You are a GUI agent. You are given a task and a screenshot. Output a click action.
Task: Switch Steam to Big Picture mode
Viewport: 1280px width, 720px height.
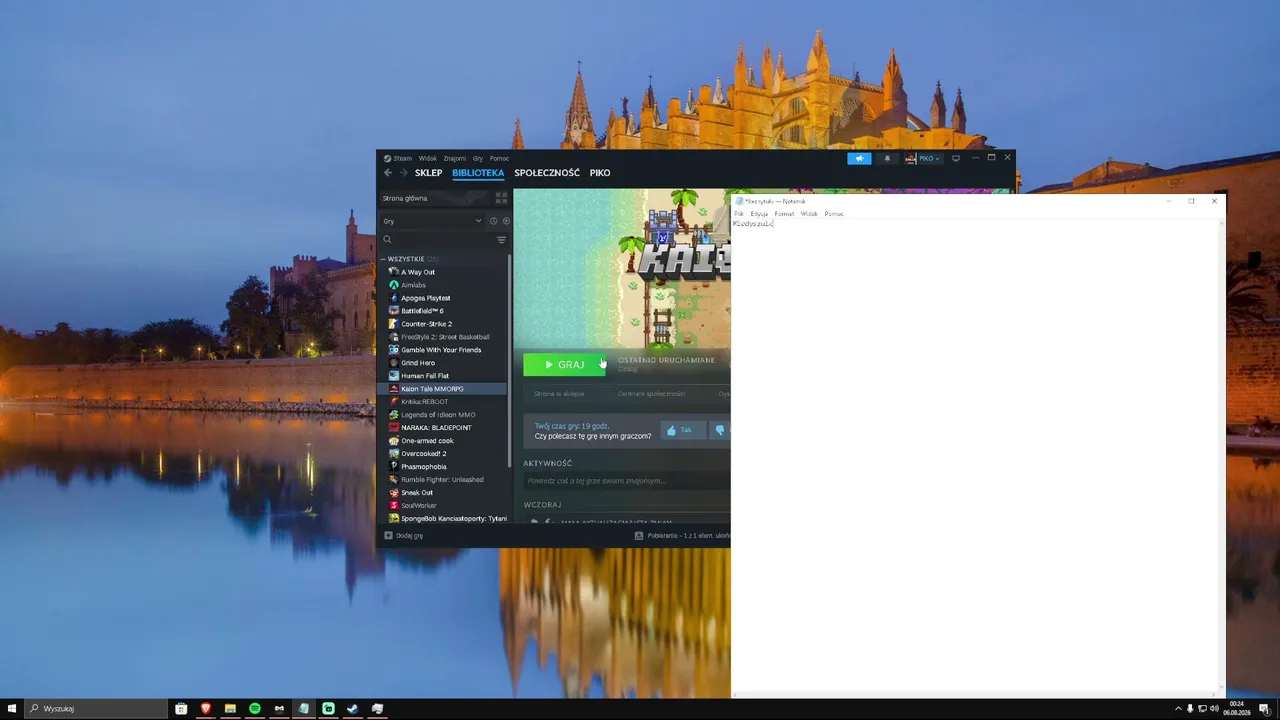click(x=956, y=158)
